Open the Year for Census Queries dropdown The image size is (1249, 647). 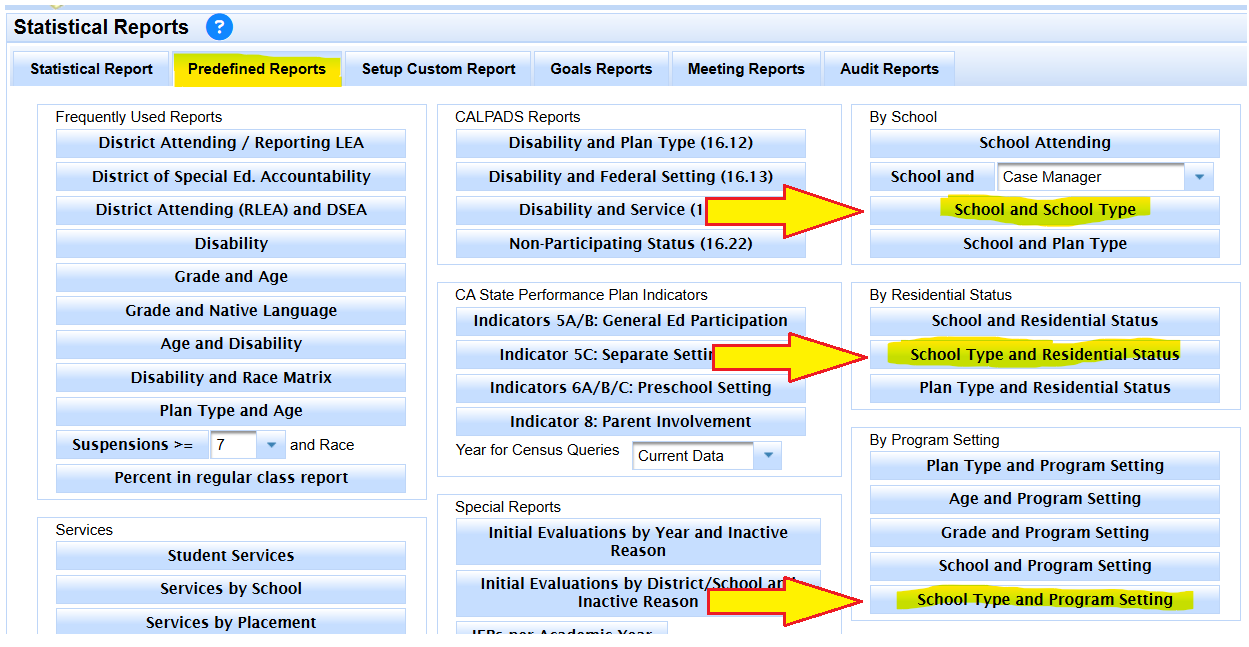click(x=767, y=456)
